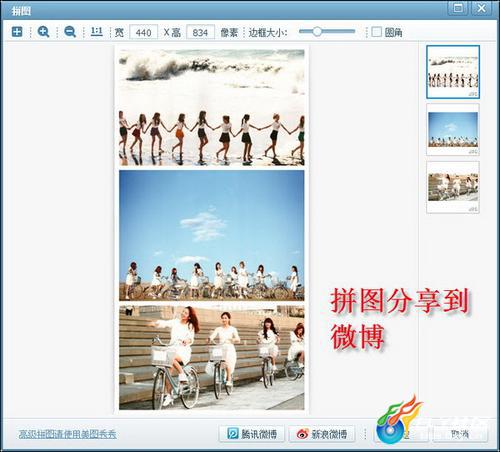Select the hand-holding beach photo in collage
The width and height of the screenshot is (500, 452).
212,108
